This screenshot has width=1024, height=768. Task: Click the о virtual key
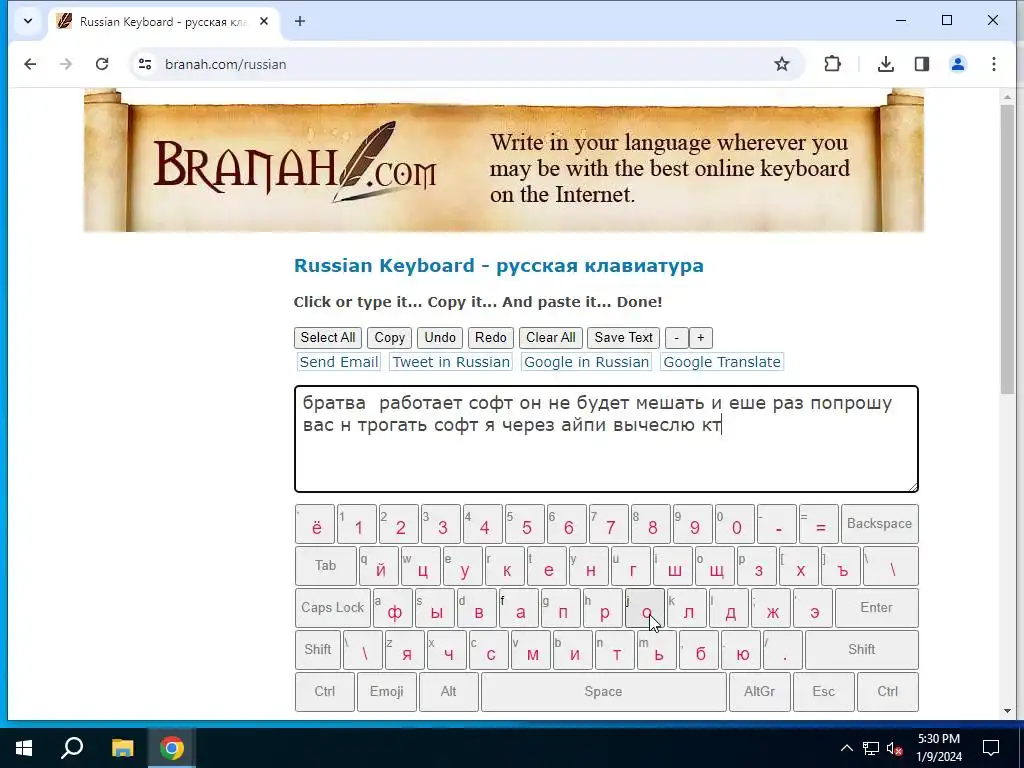click(x=645, y=607)
